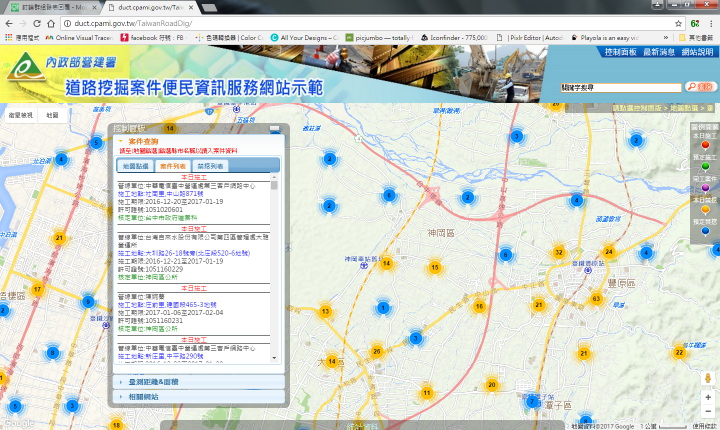Click permit number 1051160231
The image size is (720, 430).
[x=164, y=321]
